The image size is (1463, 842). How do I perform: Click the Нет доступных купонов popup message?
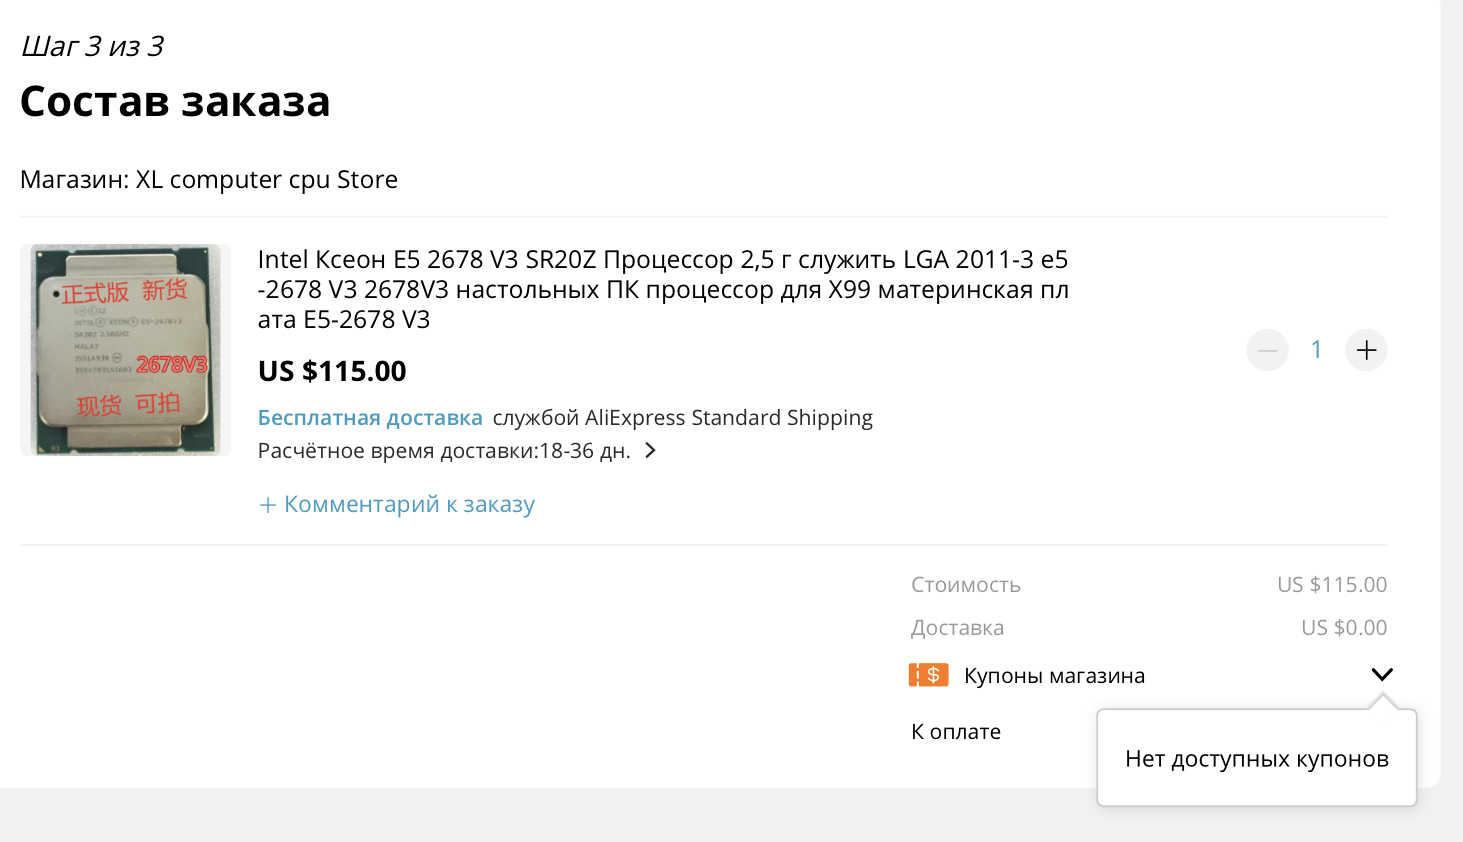click(x=1256, y=759)
